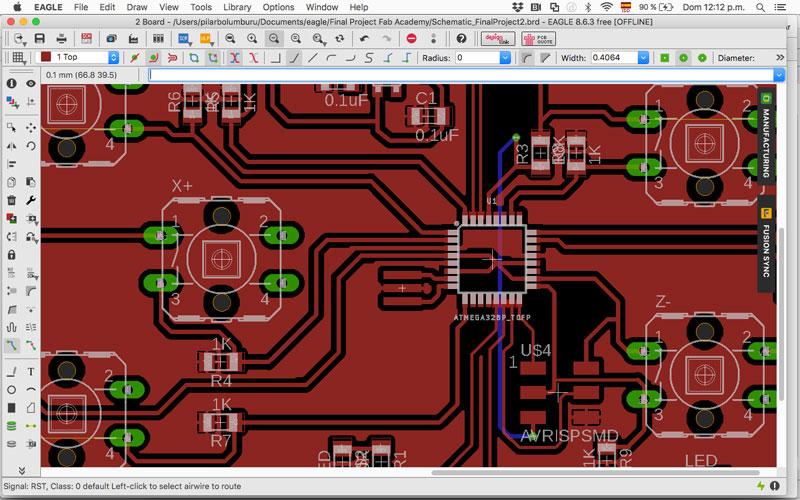Select the 45 degree wire bend style
Image resolution: width=800 pixels, height=500 pixels.
tap(294, 58)
